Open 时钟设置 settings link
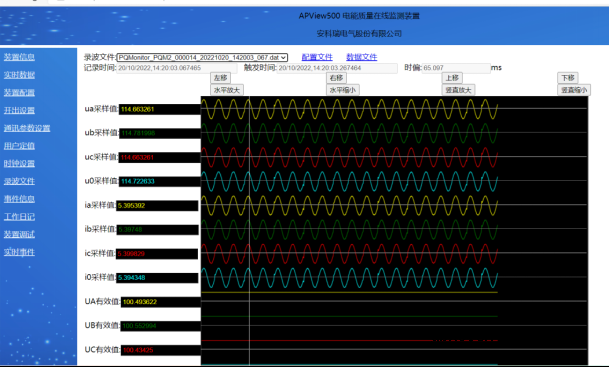The image size is (609, 367). pos(19,163)
